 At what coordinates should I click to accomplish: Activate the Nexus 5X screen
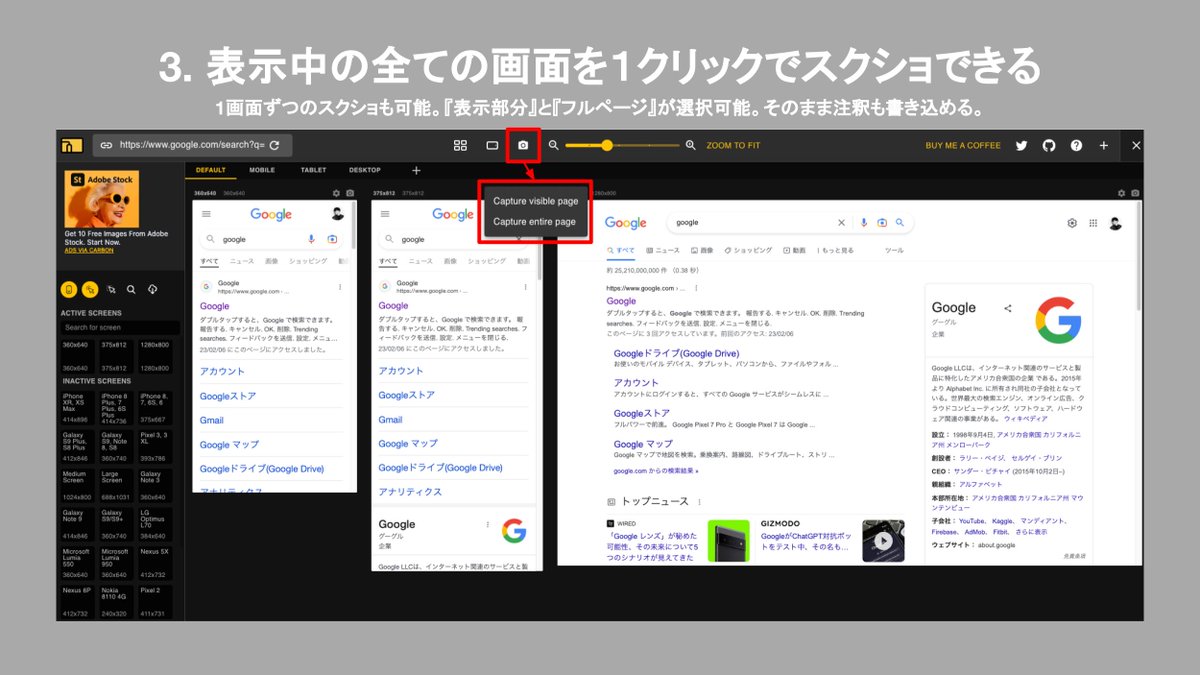(155, 563)
